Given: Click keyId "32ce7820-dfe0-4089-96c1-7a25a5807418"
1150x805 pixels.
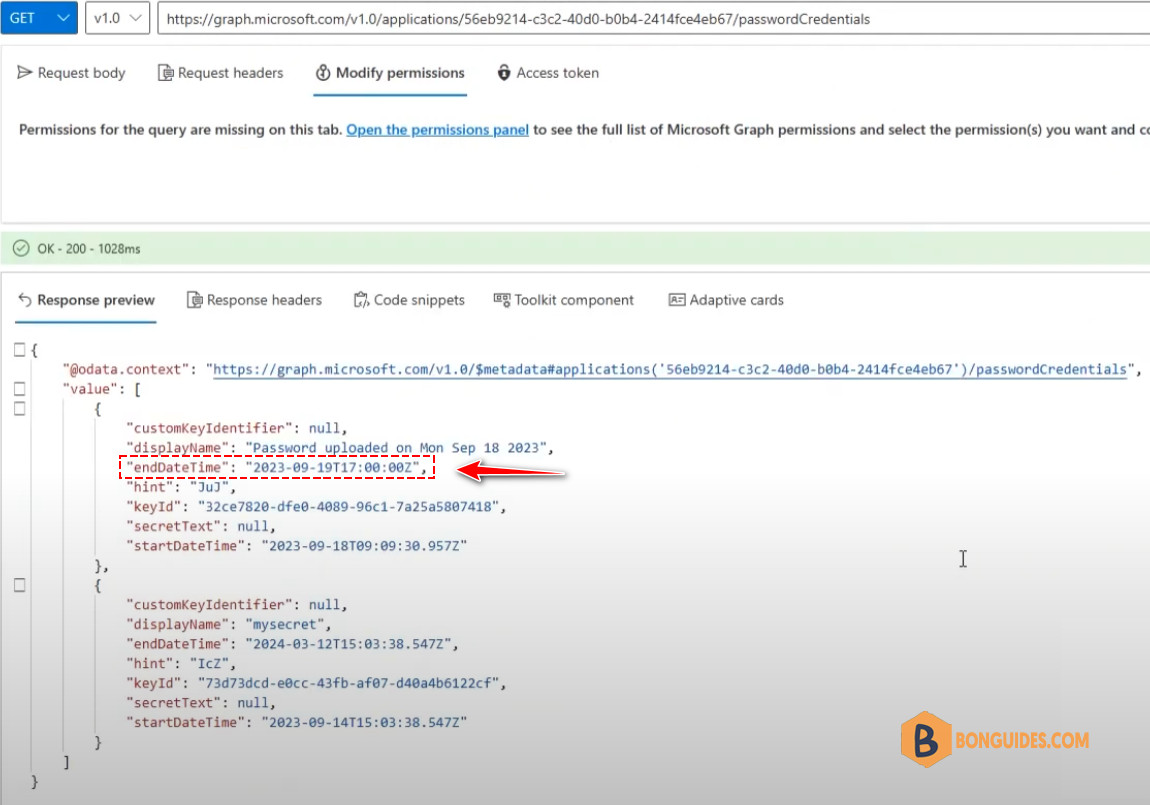Looking at the screenshot, I should 348,507.
